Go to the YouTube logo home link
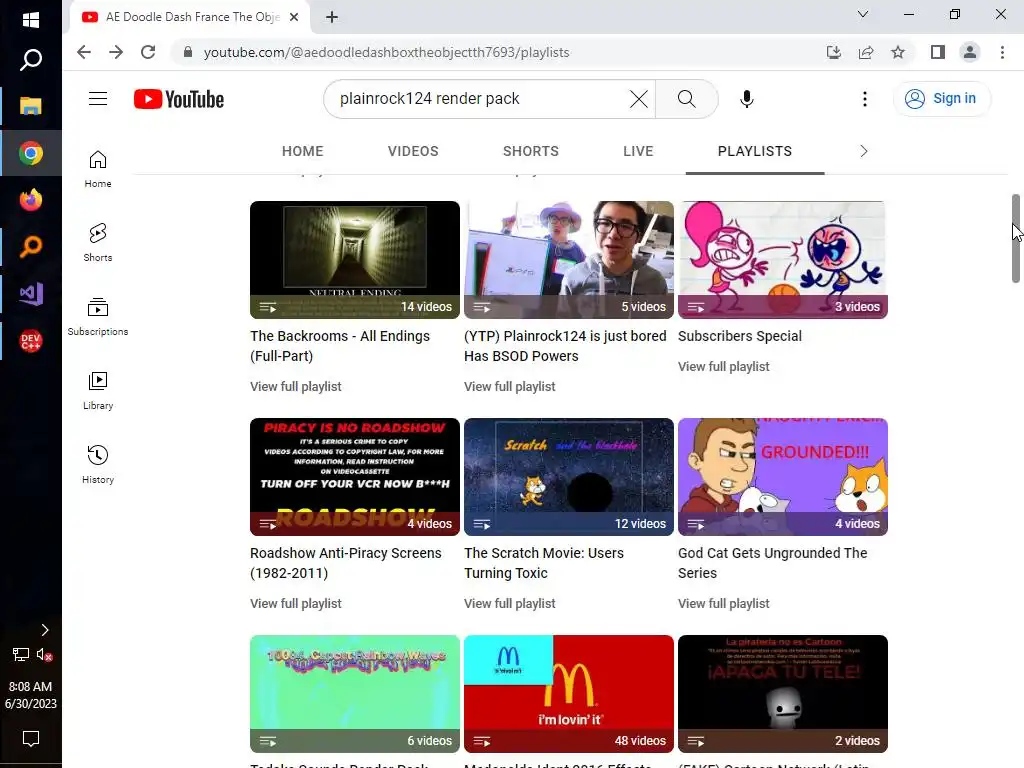 [179, 99]
